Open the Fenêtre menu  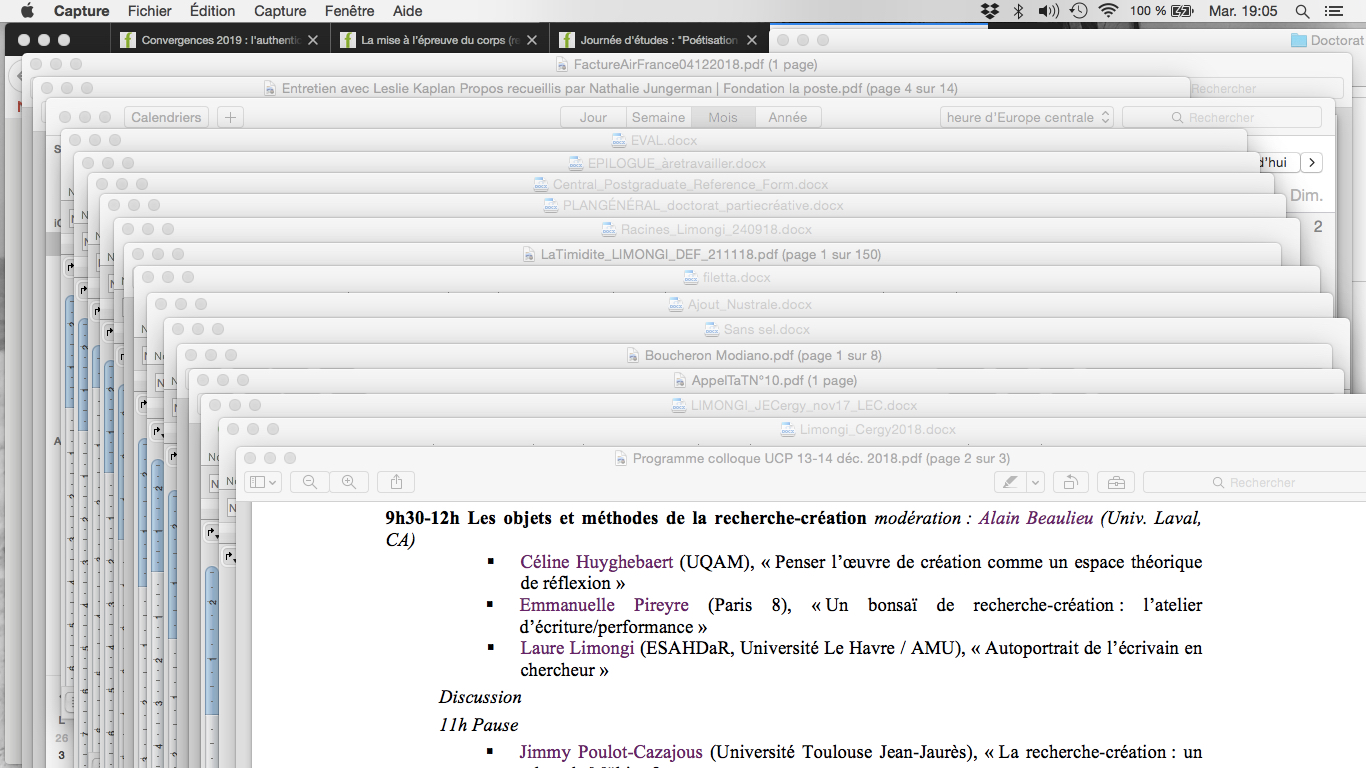click(x=349, y=11)
